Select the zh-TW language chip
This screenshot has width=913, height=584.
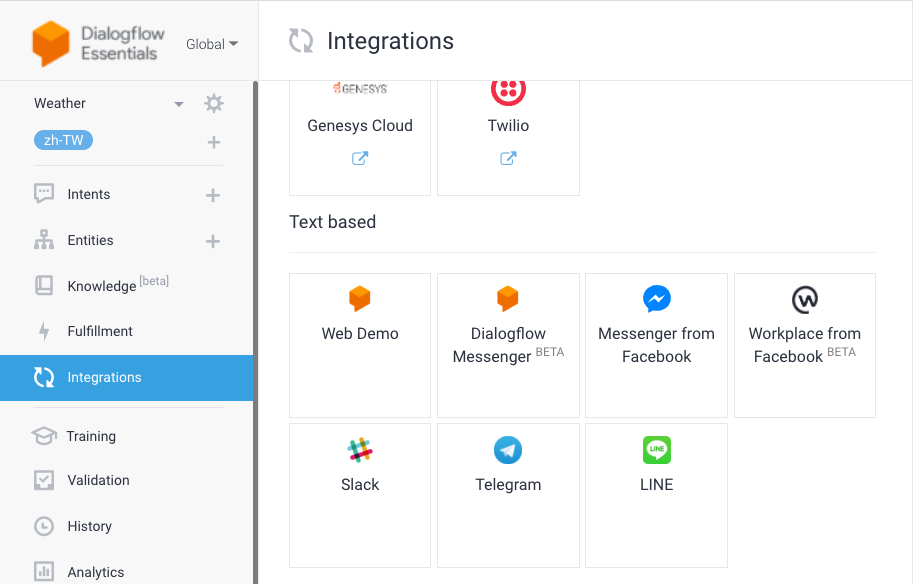pos(63,140)
